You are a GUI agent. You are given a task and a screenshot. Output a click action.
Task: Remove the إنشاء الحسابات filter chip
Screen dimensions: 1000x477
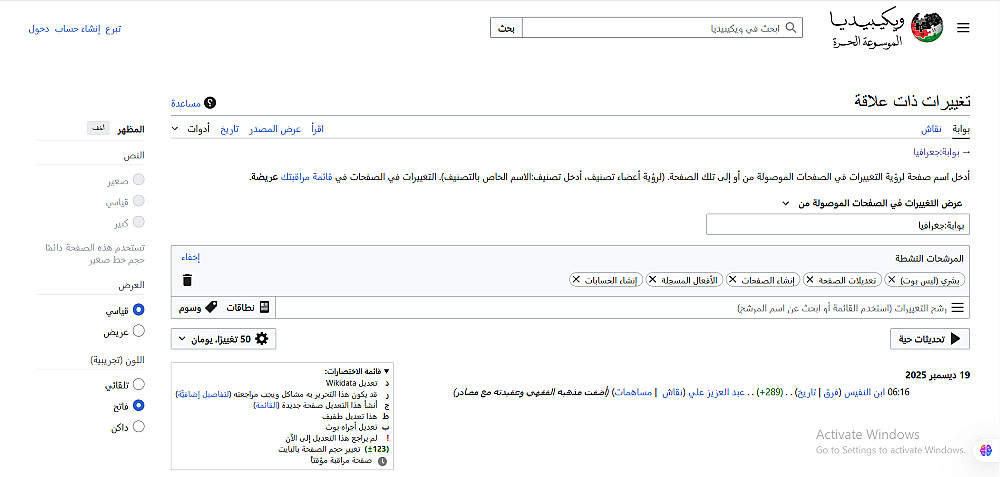576,280
